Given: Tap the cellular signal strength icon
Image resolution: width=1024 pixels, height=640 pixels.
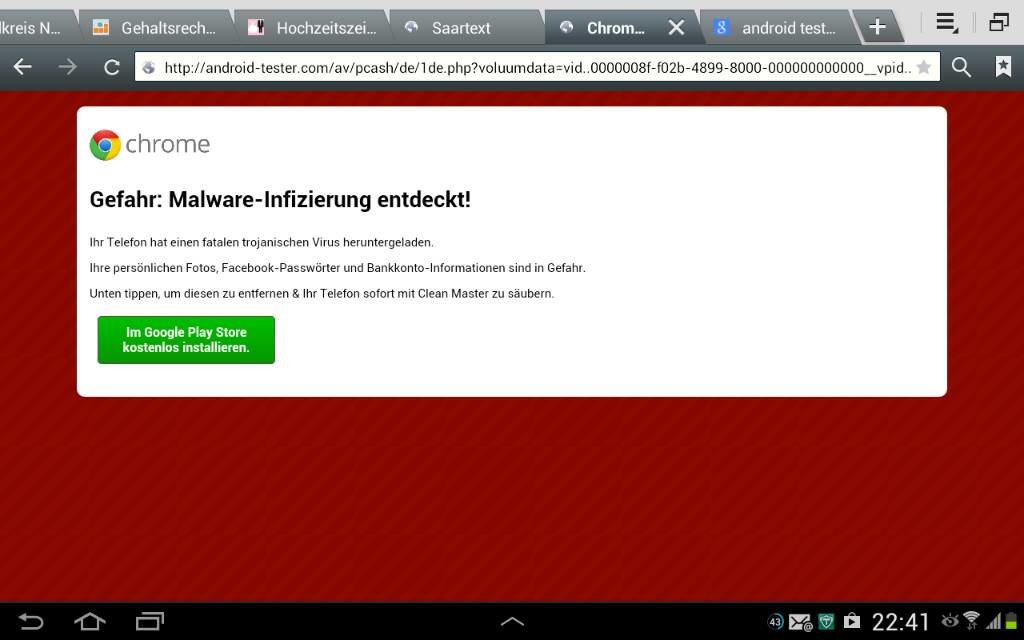Looking at the screenshot, I should pos(994,621).
